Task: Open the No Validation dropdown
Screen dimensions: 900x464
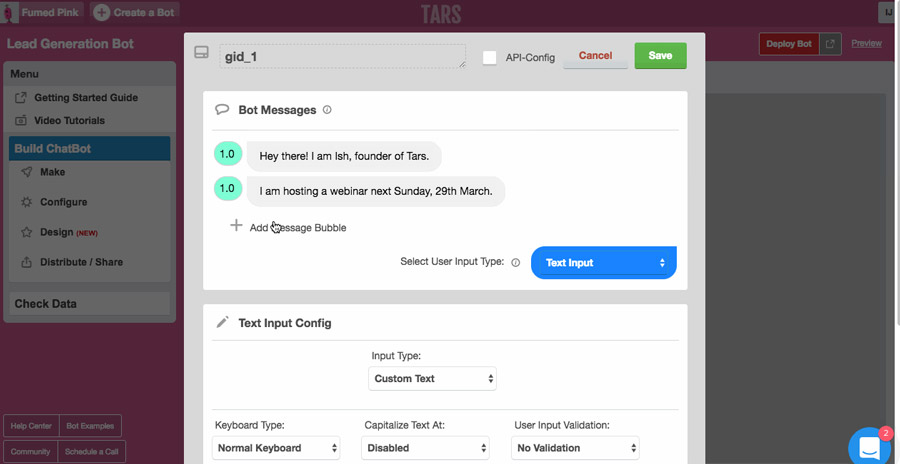Action: [x=575, y=448]
